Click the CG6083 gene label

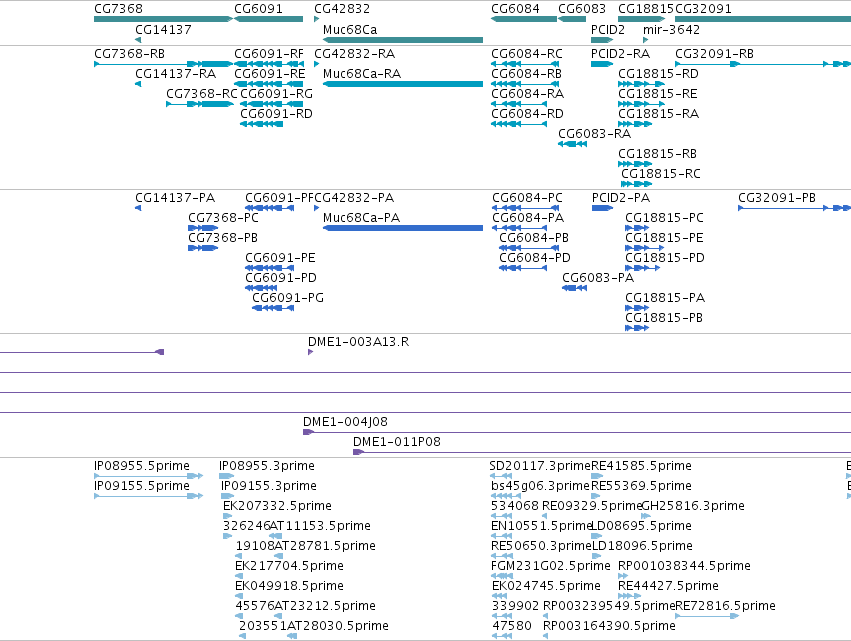pos(582,9)
